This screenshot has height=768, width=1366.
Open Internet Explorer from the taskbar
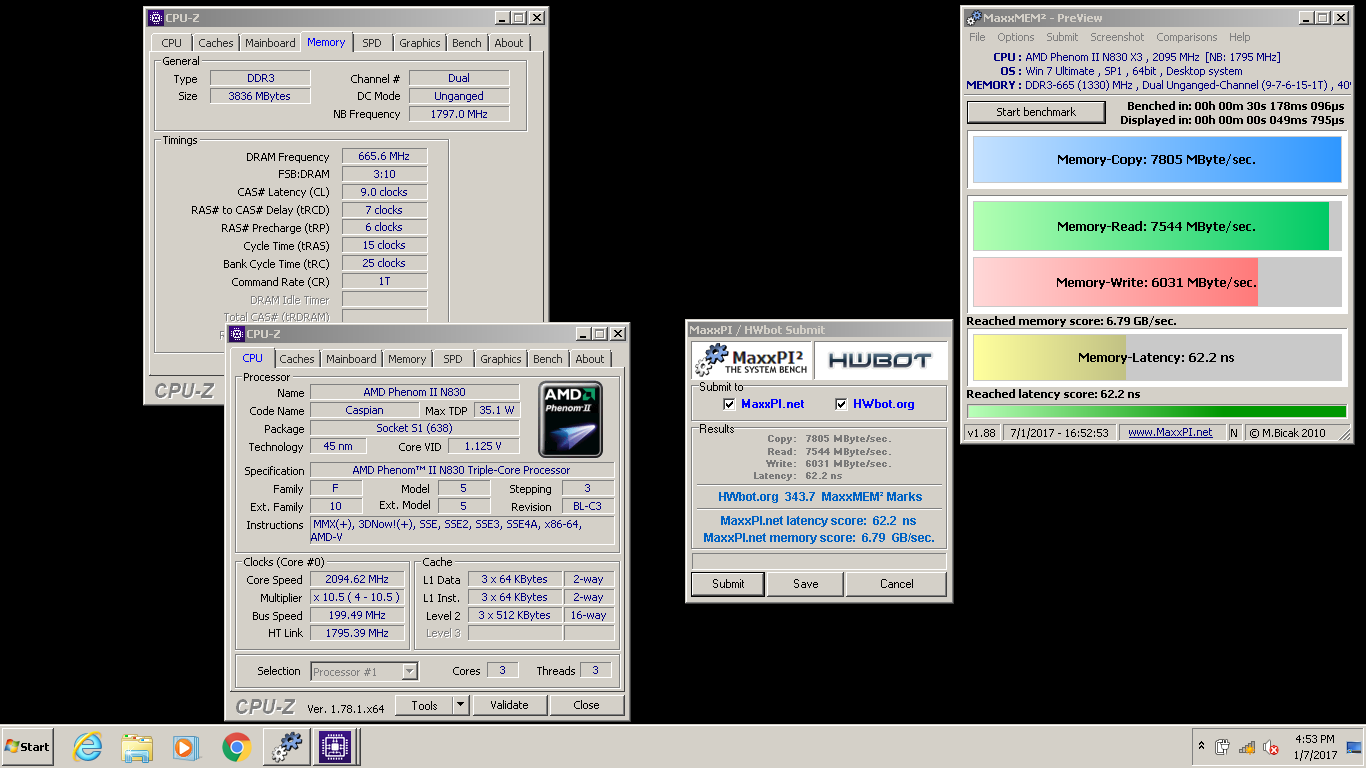click(88, 747)
